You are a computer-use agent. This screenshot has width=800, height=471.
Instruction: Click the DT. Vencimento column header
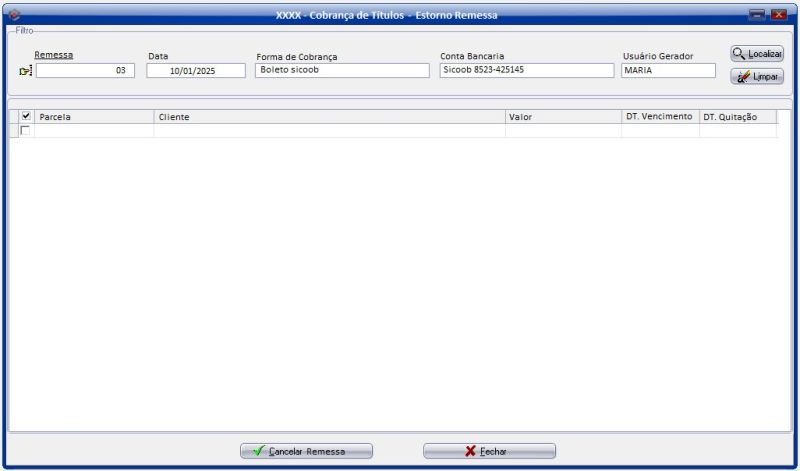pyautogui.click(x=660, y=117)
